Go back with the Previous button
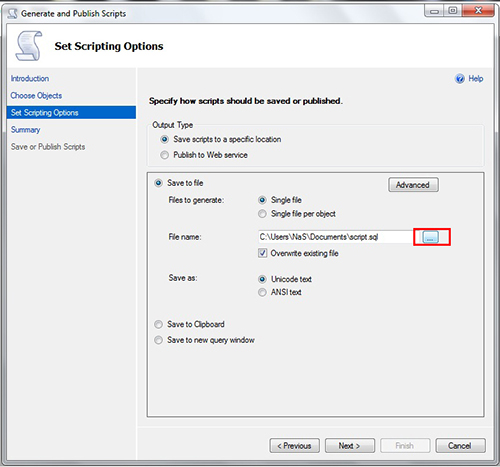The height and width of the screenshot is (467, 500). (x=294, y=446)
